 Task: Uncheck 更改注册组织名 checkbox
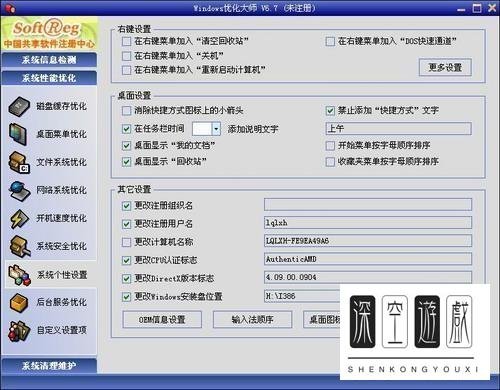point(126,206)
